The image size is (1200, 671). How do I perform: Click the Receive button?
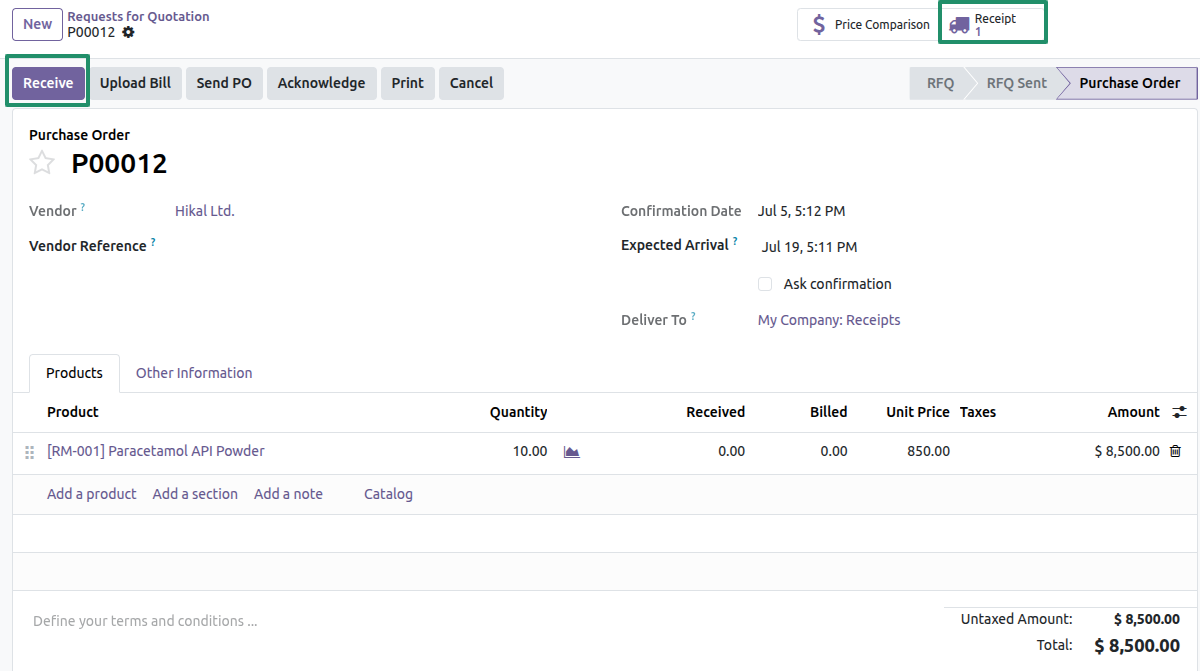[x=48, y=83]
